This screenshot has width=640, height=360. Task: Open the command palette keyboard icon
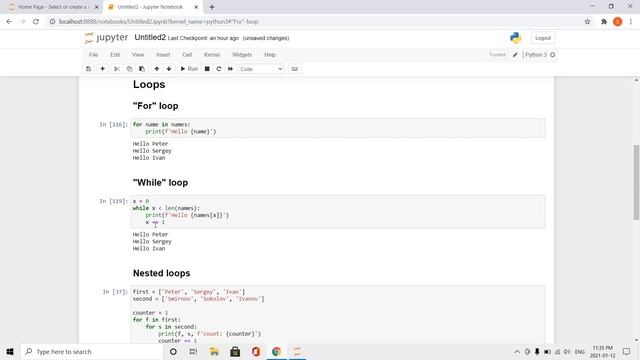[x=295, y=69]
